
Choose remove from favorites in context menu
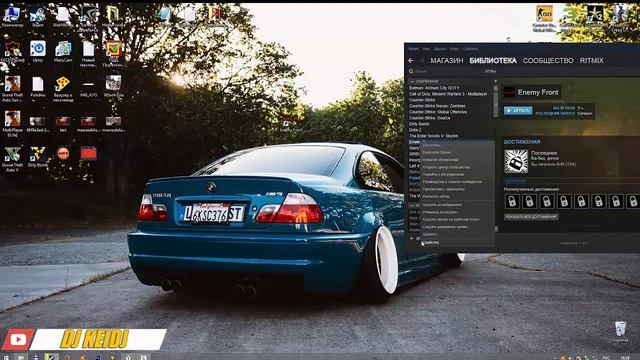[x=457, y=204]
